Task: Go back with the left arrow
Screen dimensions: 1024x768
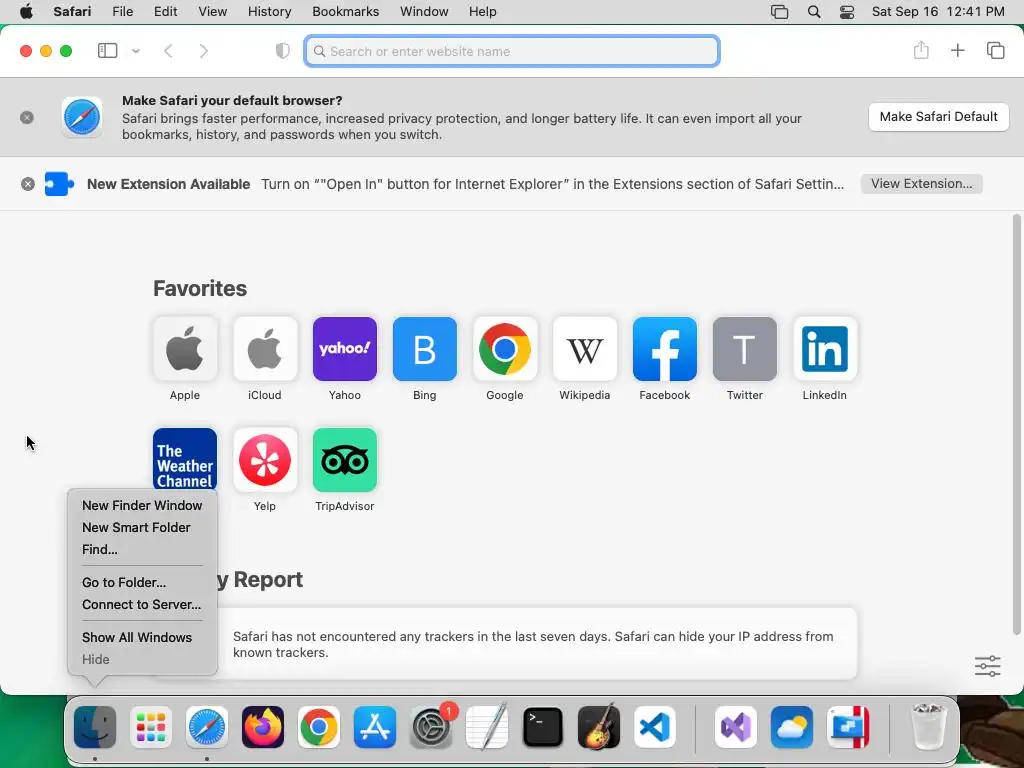Action: click(x=168, y=51)
